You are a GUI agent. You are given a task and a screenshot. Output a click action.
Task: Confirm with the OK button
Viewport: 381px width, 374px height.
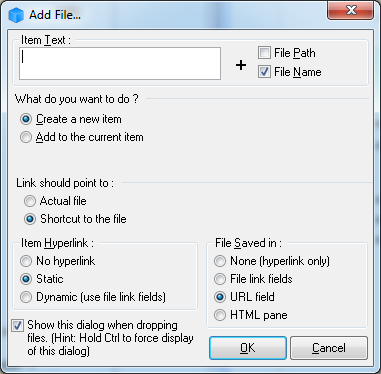pos(248,348)
